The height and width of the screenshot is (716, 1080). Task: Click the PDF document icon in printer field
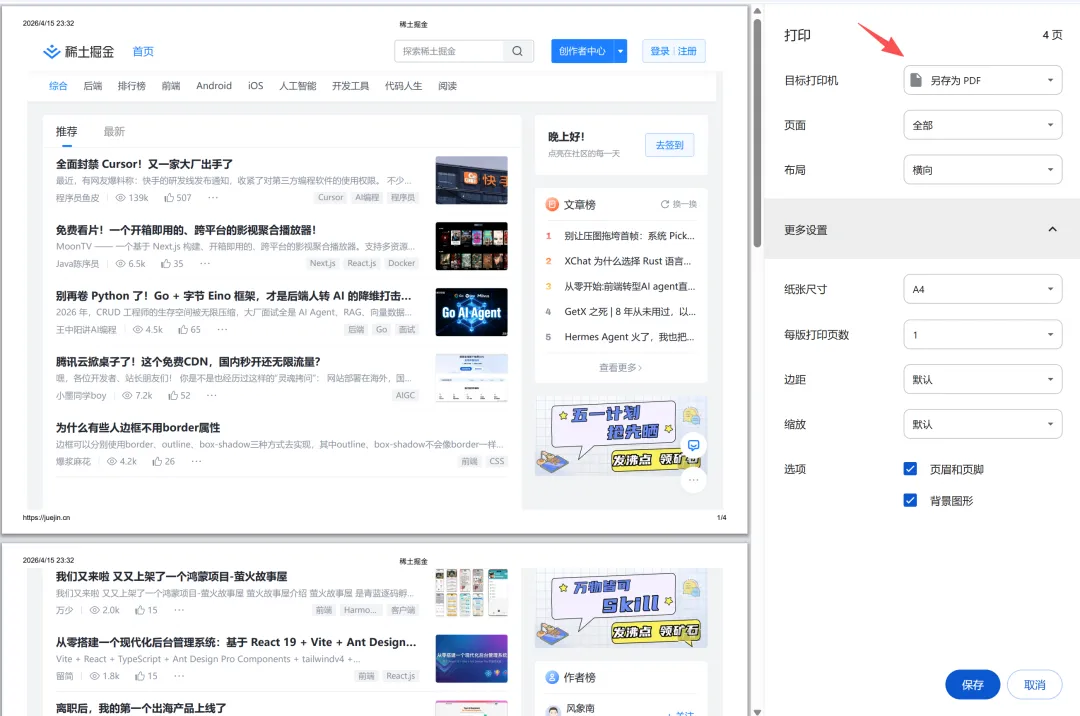pyautogui.click(x=915, y=80)
